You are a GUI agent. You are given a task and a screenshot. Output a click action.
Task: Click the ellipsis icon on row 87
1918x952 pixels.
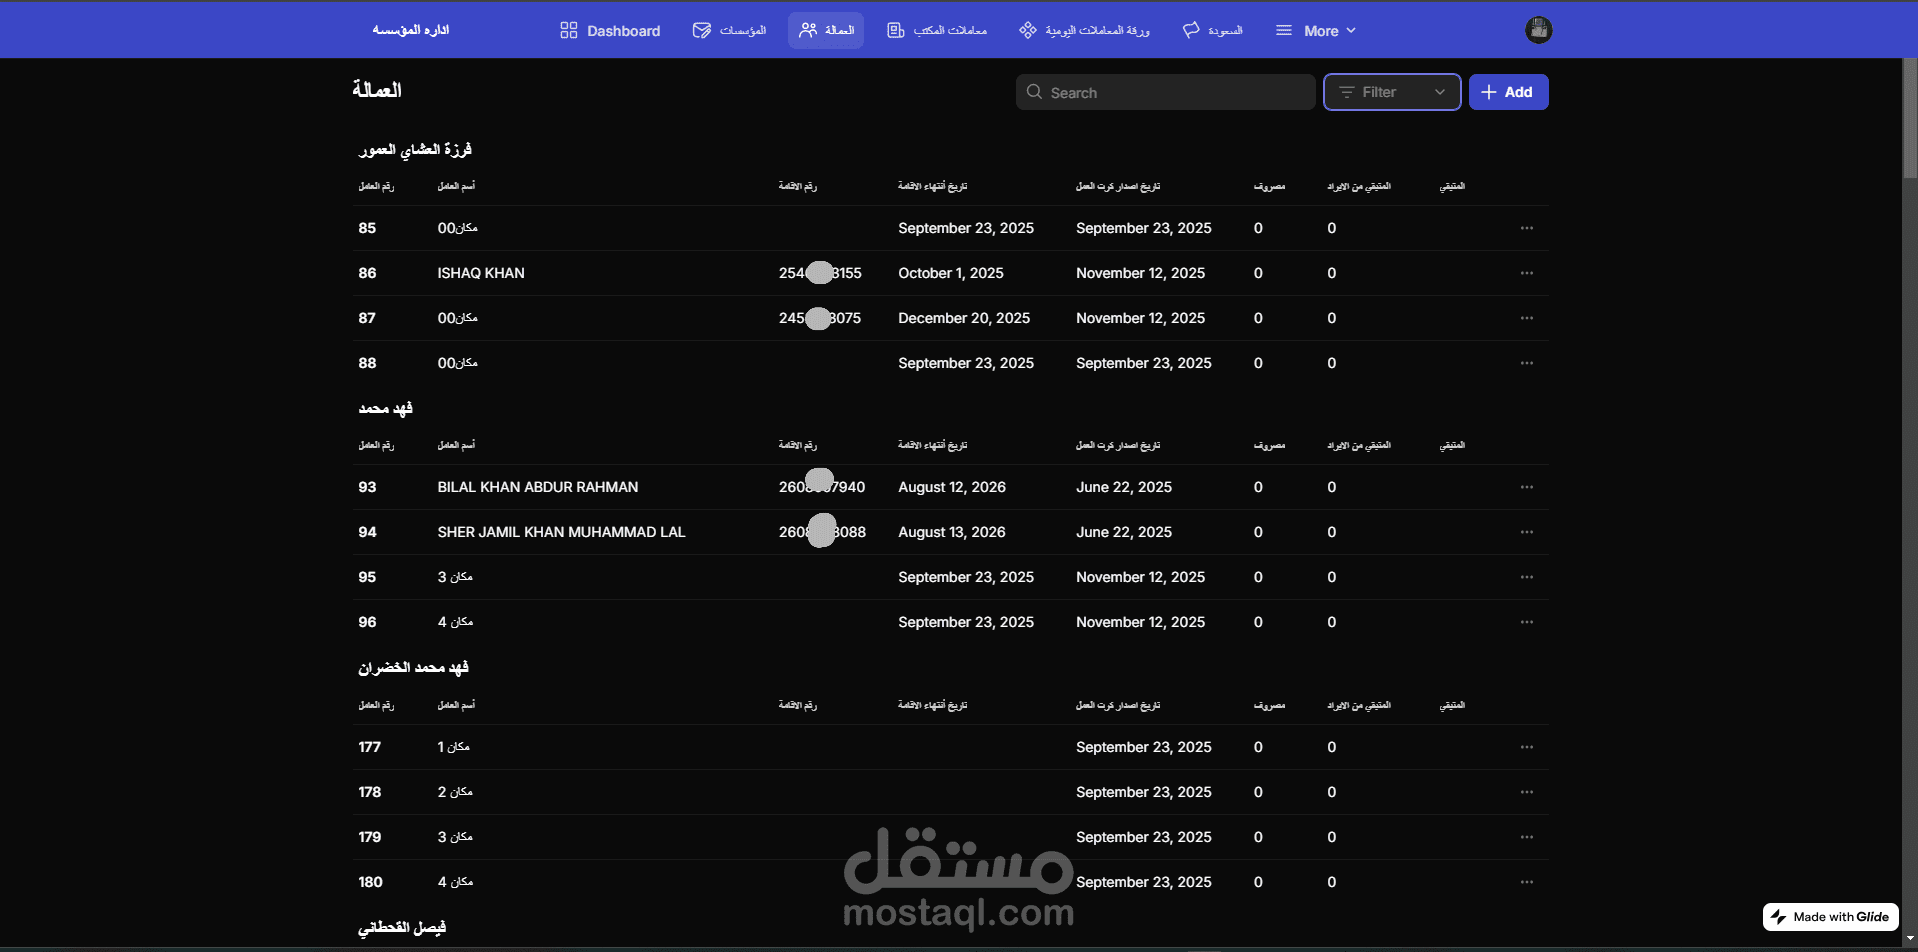[x=1526, y=318]
